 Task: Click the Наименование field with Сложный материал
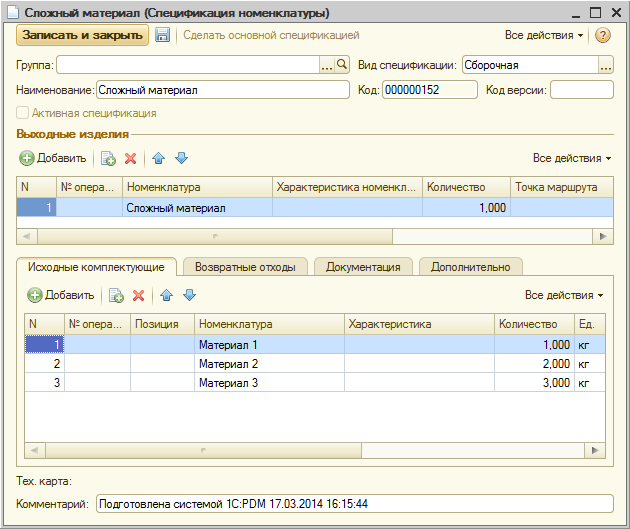[x=223, y=90]
